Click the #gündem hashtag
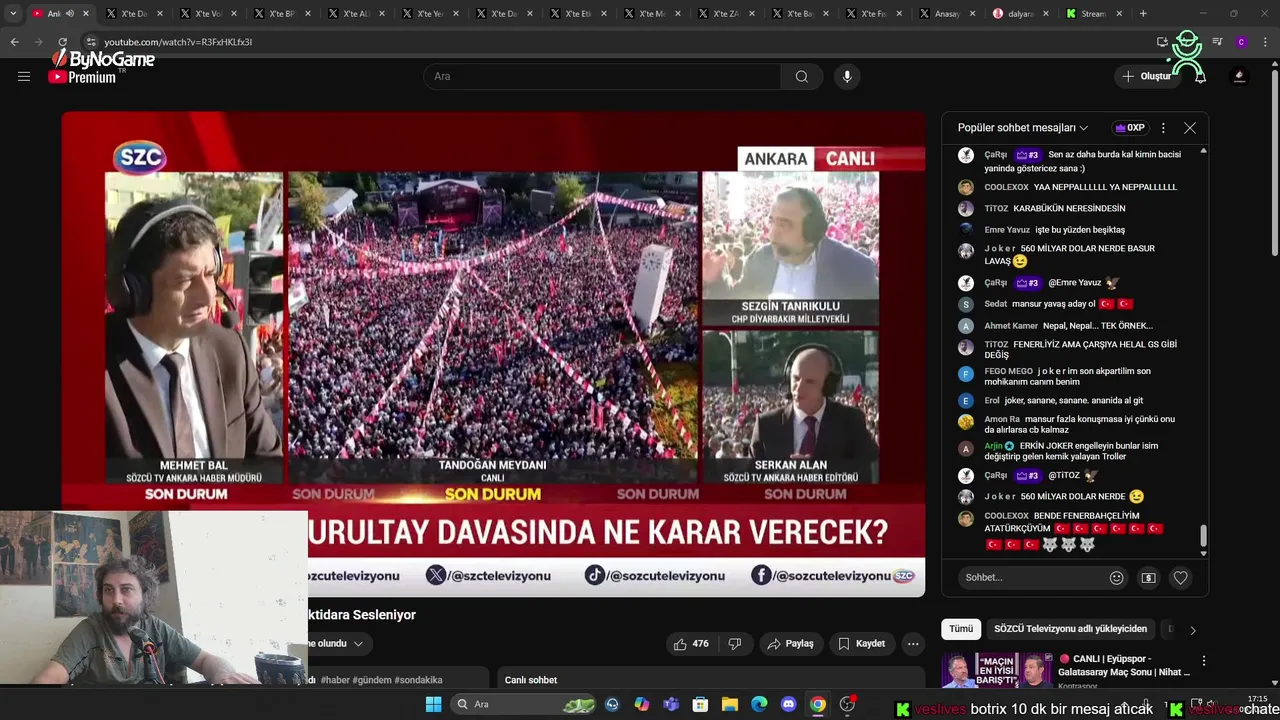Viewport: 1280px width, 720px height. point(371,680)
